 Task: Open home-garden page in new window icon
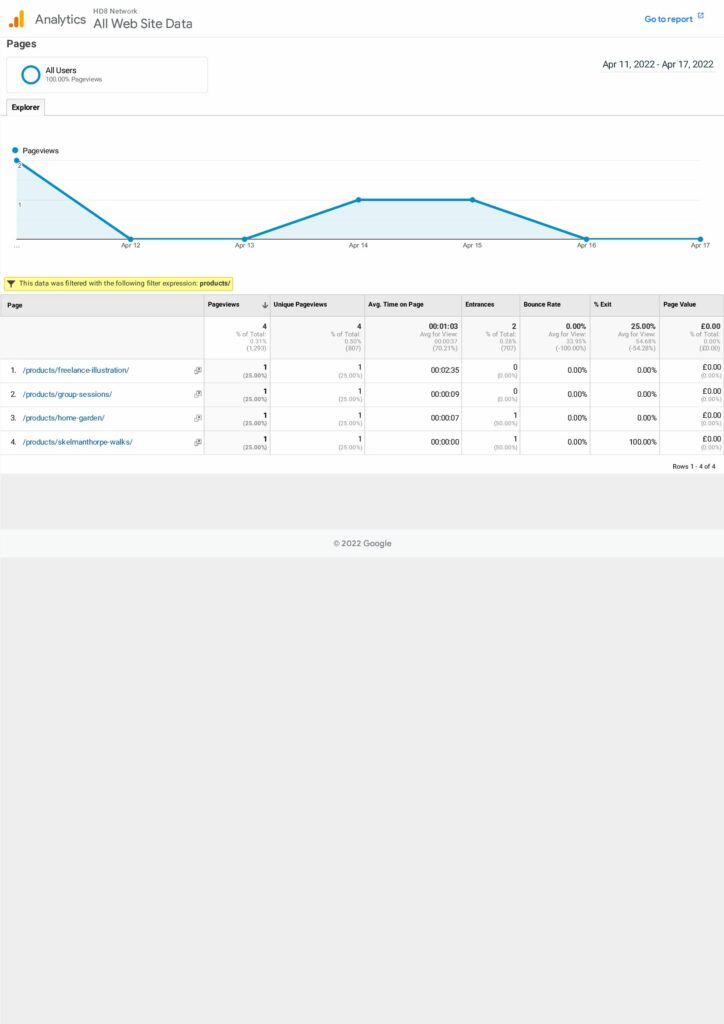point(197,418)
